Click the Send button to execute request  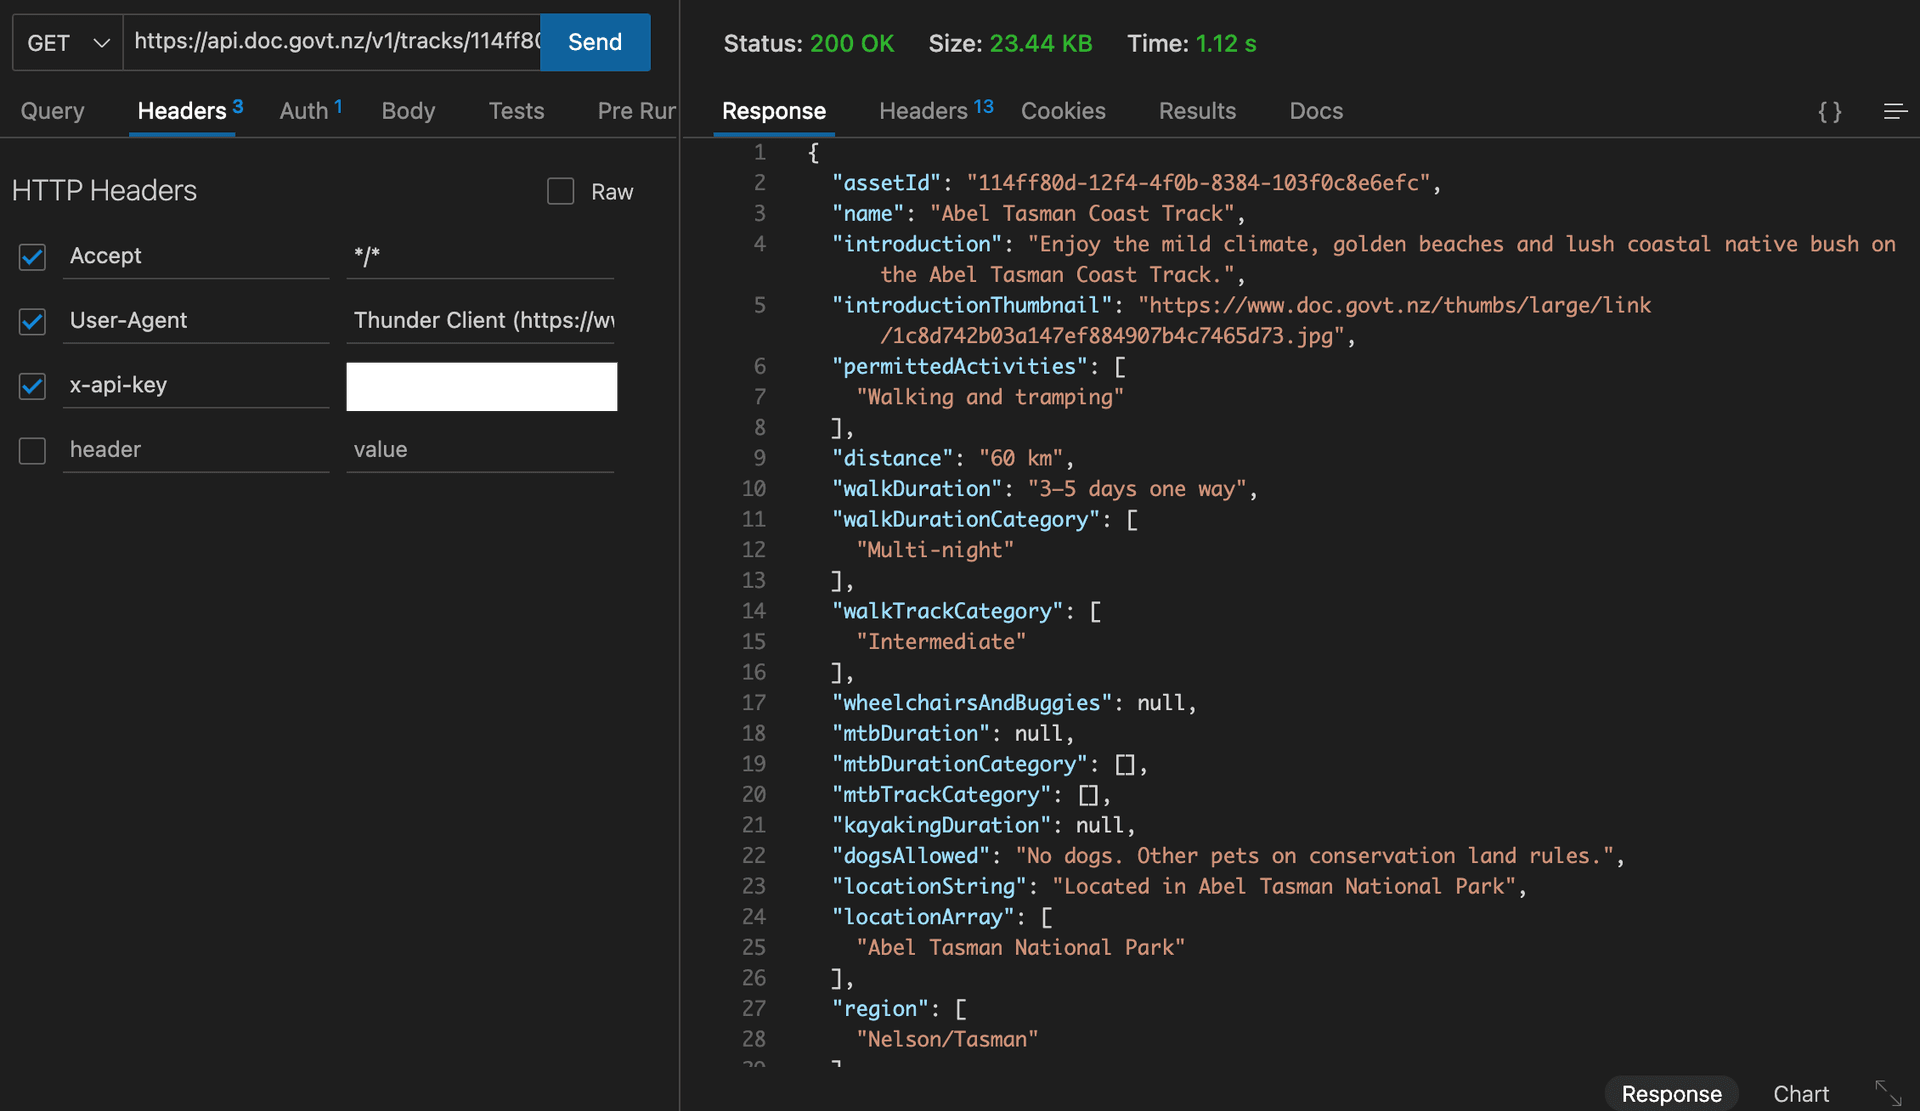tap(594, 41)
